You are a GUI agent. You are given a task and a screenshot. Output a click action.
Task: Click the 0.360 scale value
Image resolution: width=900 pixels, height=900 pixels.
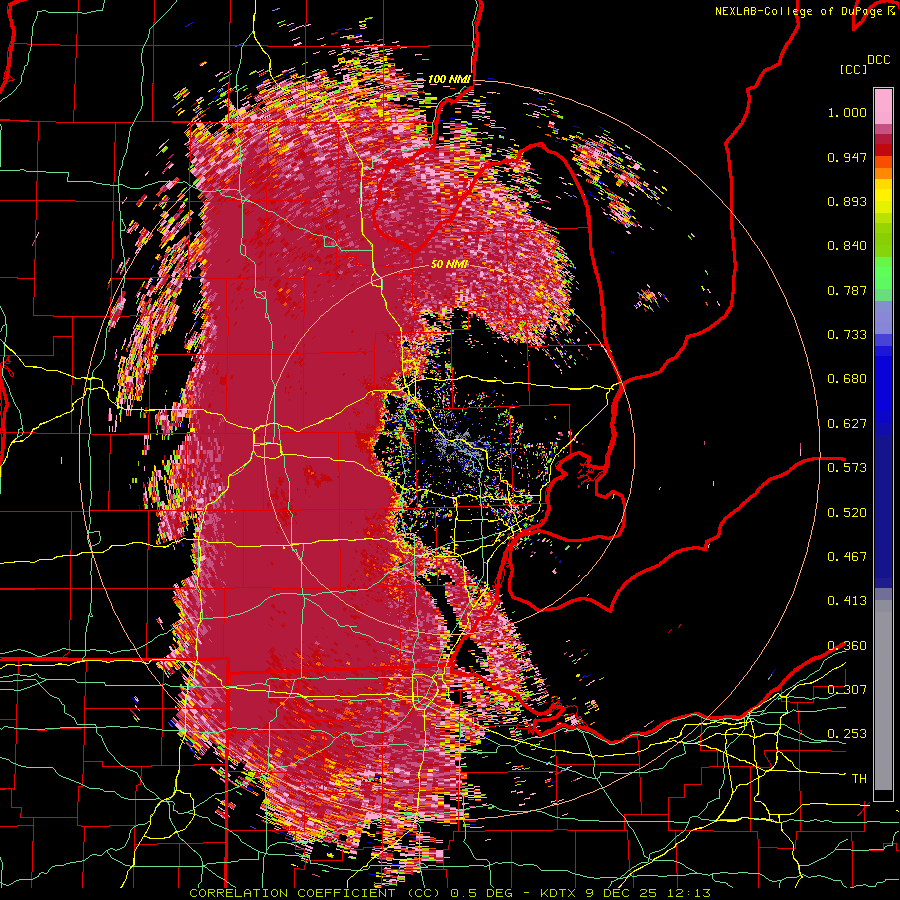(847, 646)
